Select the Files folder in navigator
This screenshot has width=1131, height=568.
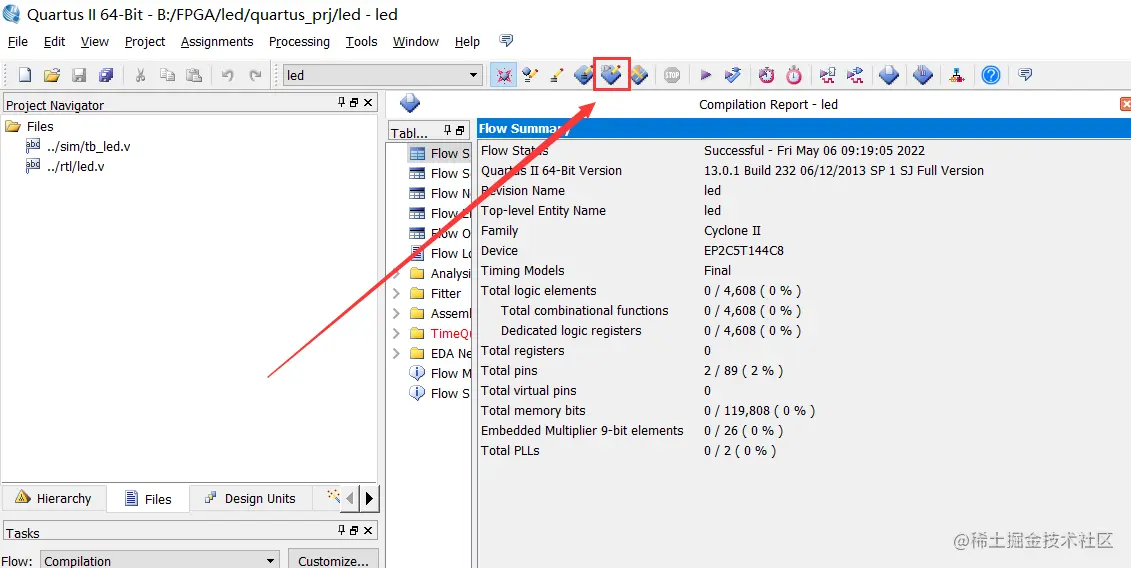click(x=29, y=126)
